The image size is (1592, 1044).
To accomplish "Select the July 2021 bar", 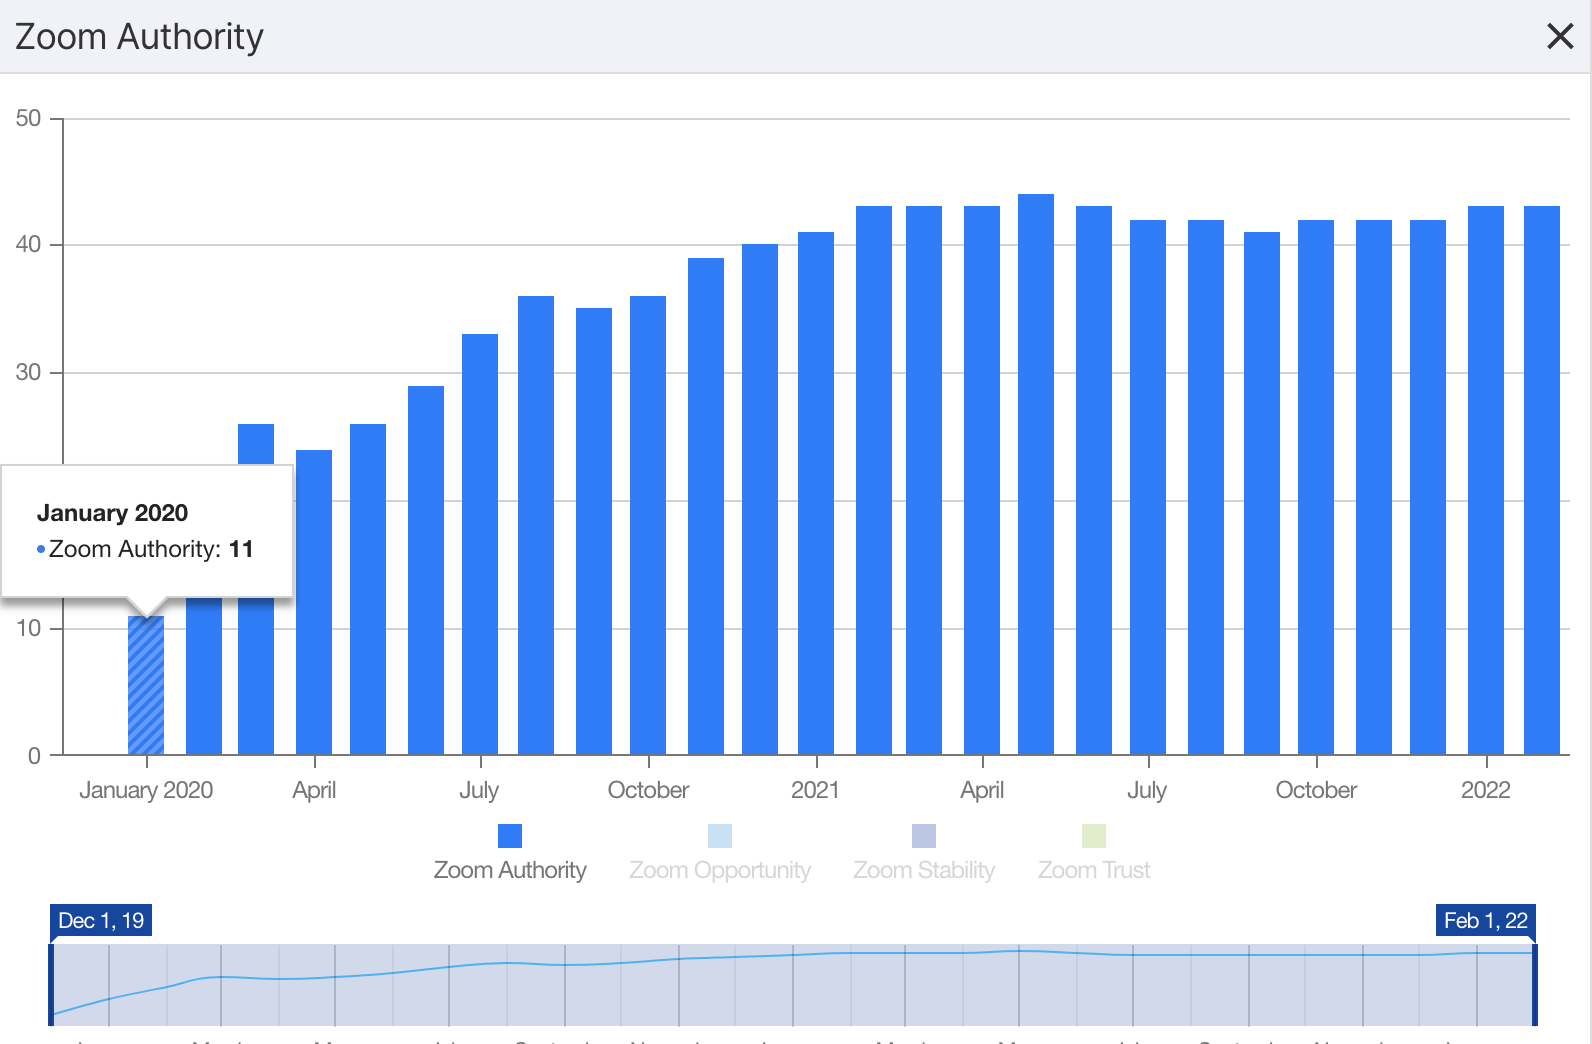I will point(1148,487).
